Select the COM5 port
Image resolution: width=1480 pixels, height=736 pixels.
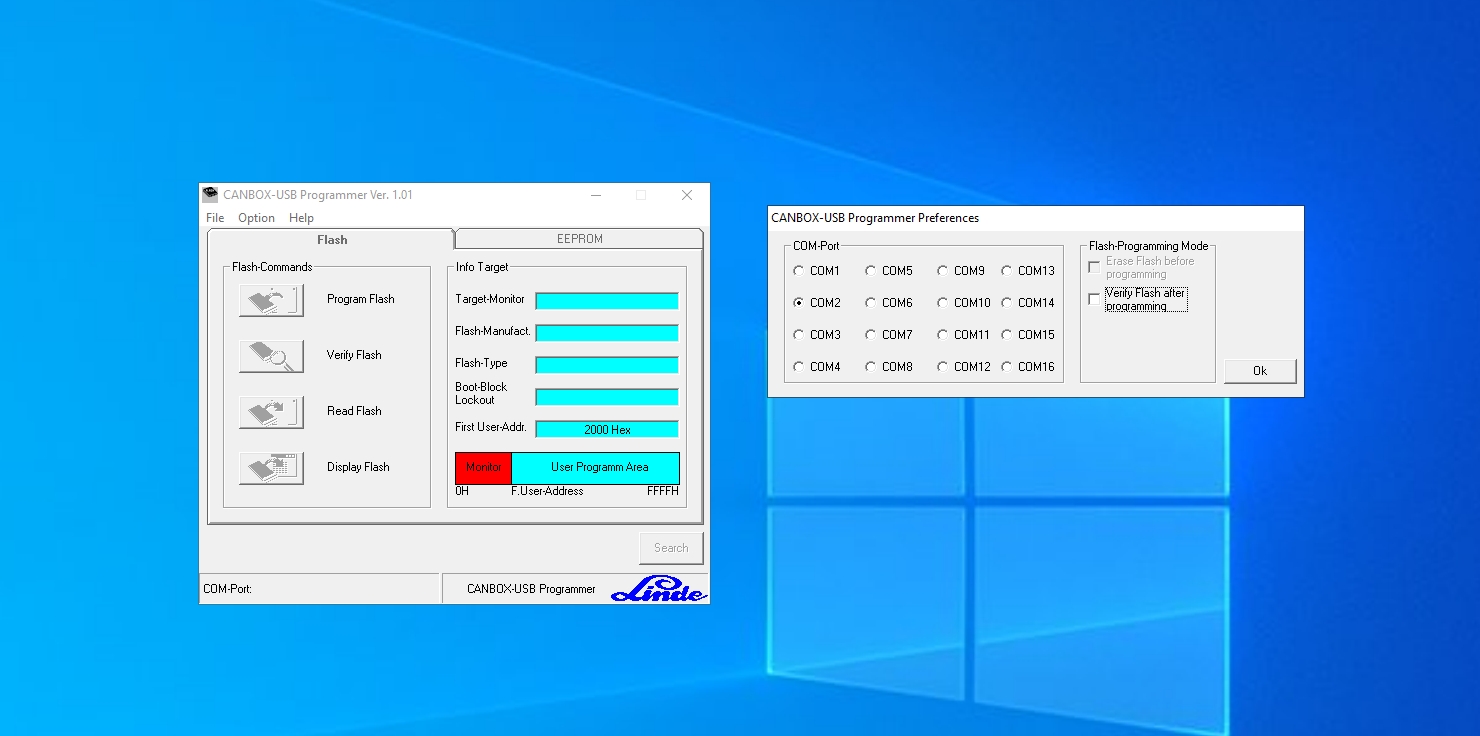click(x=870, y=270)
